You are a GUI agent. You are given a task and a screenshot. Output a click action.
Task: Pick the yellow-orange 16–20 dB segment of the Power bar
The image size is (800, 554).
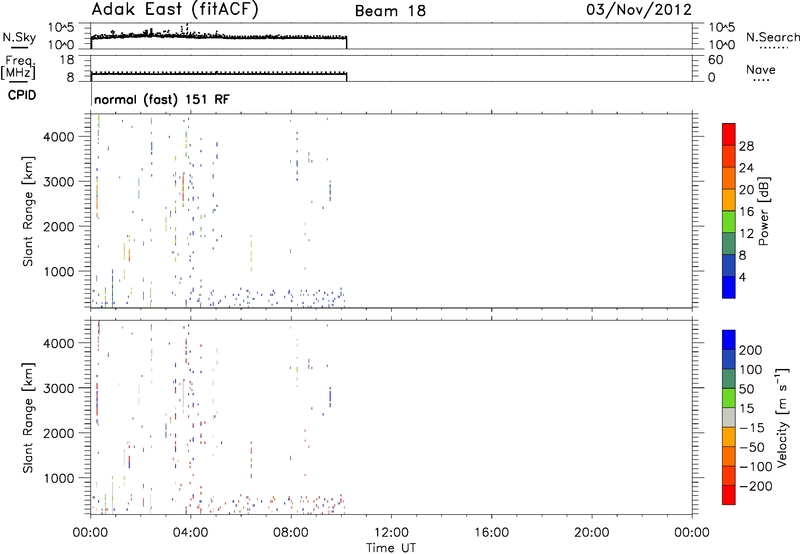pyautogui.click(x=729, y=200)
